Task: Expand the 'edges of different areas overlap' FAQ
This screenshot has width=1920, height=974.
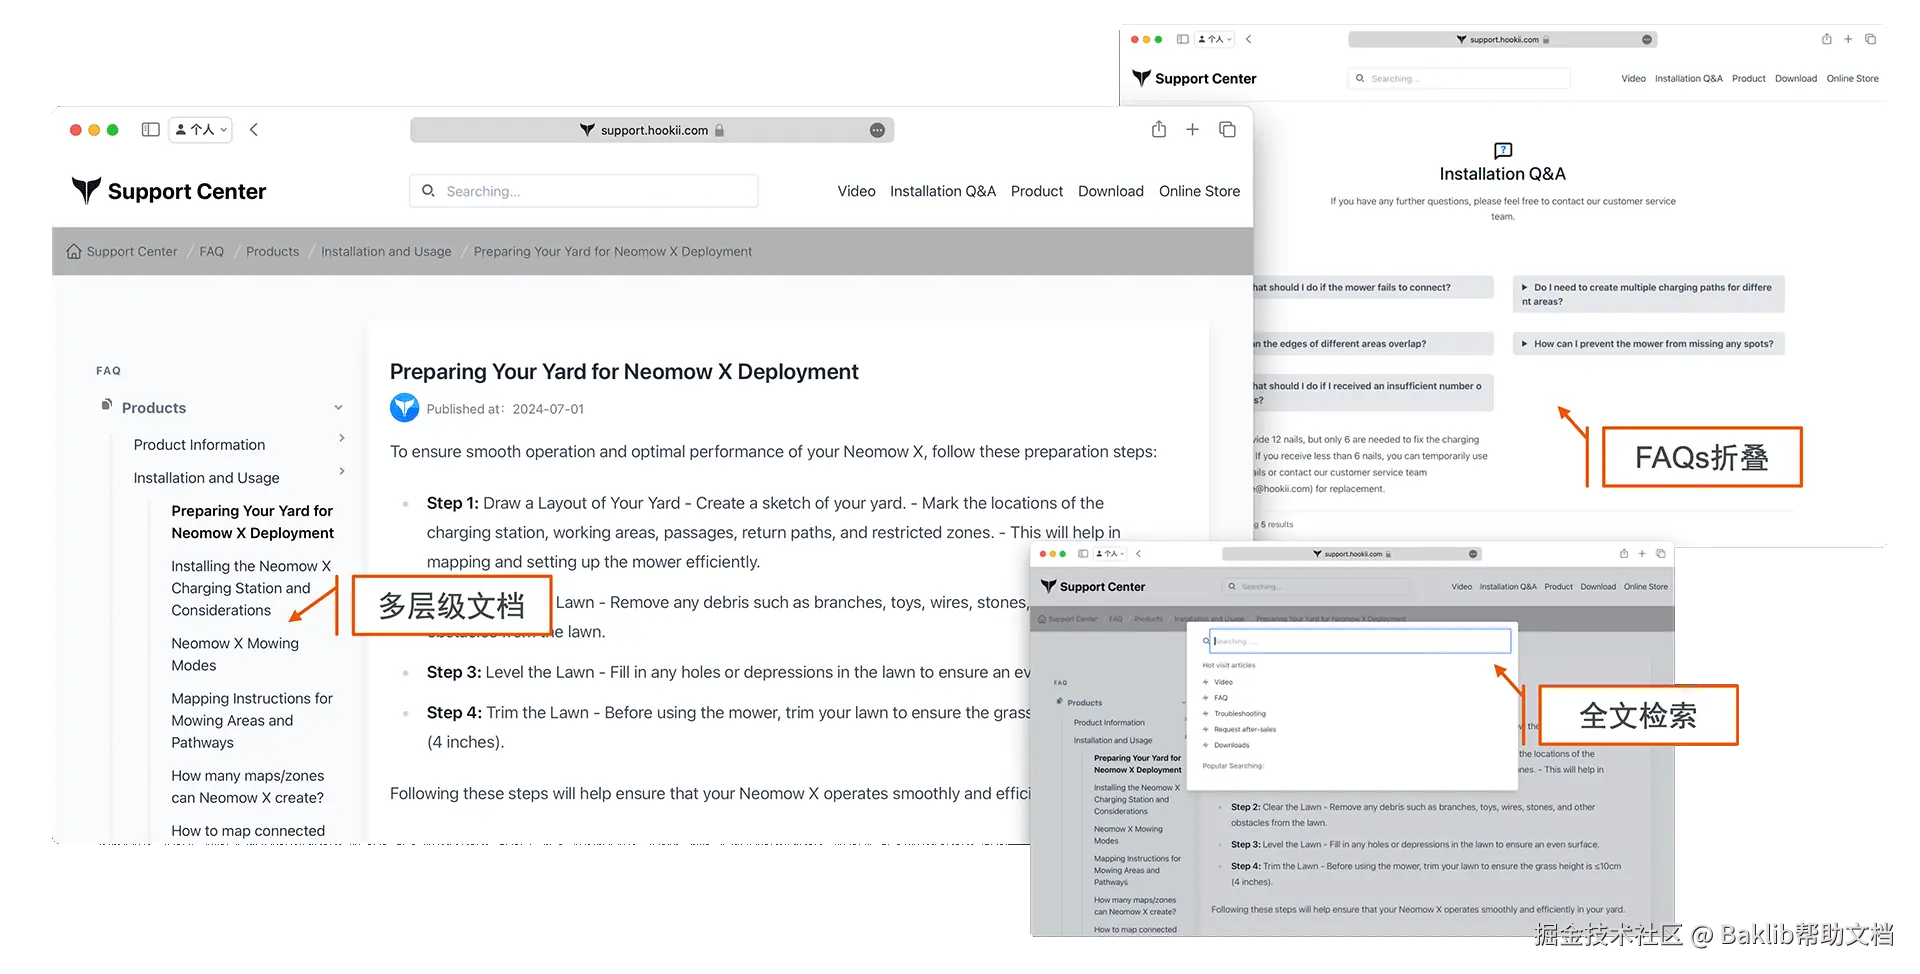Action: click(1372, 344)
